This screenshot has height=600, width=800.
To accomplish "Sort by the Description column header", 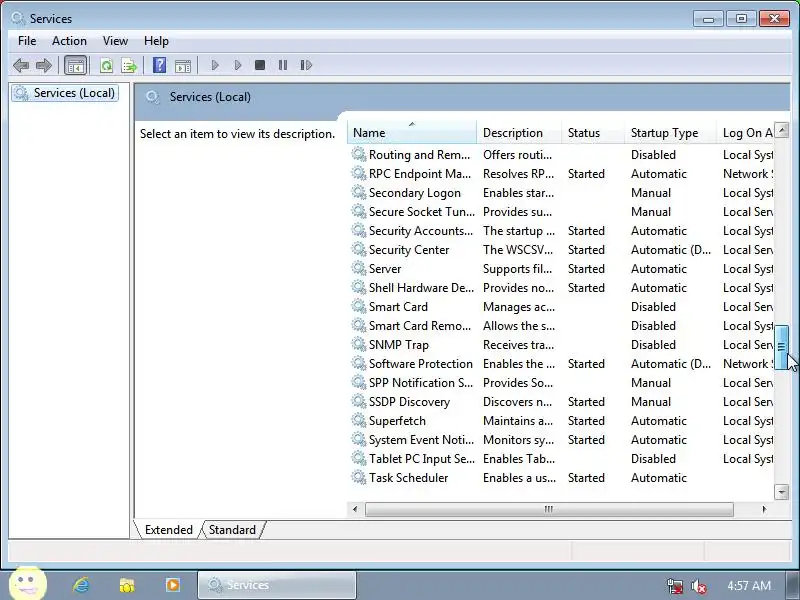I will click(519, 133).
